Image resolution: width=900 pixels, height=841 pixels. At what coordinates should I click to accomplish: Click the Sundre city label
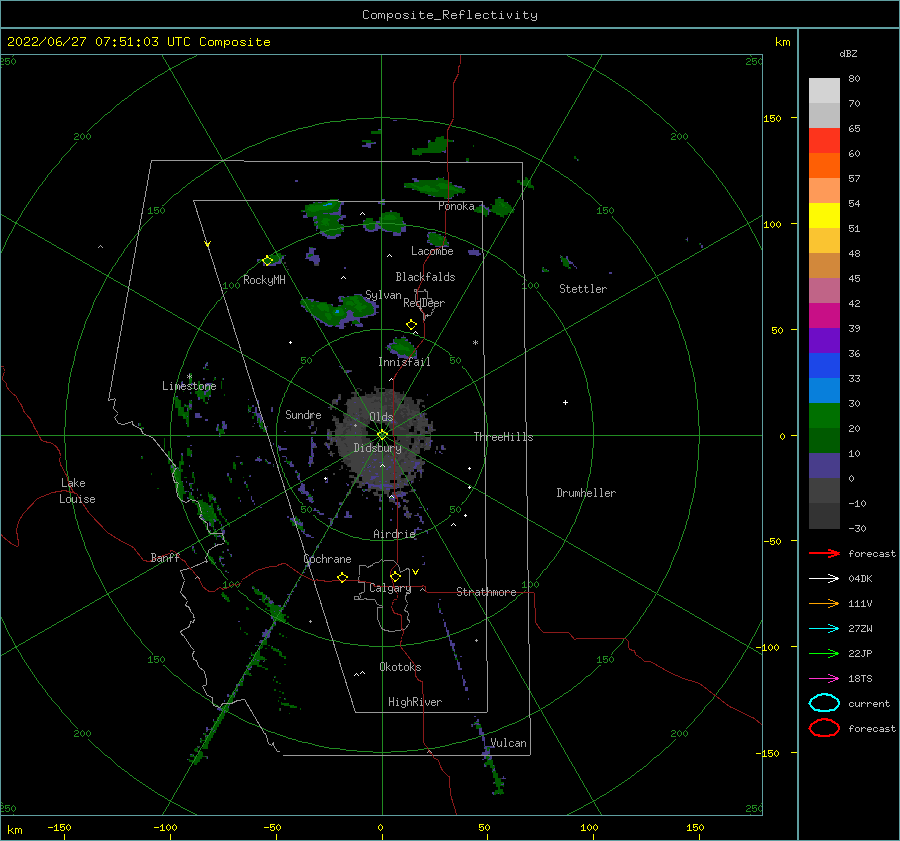coord(303,415)
